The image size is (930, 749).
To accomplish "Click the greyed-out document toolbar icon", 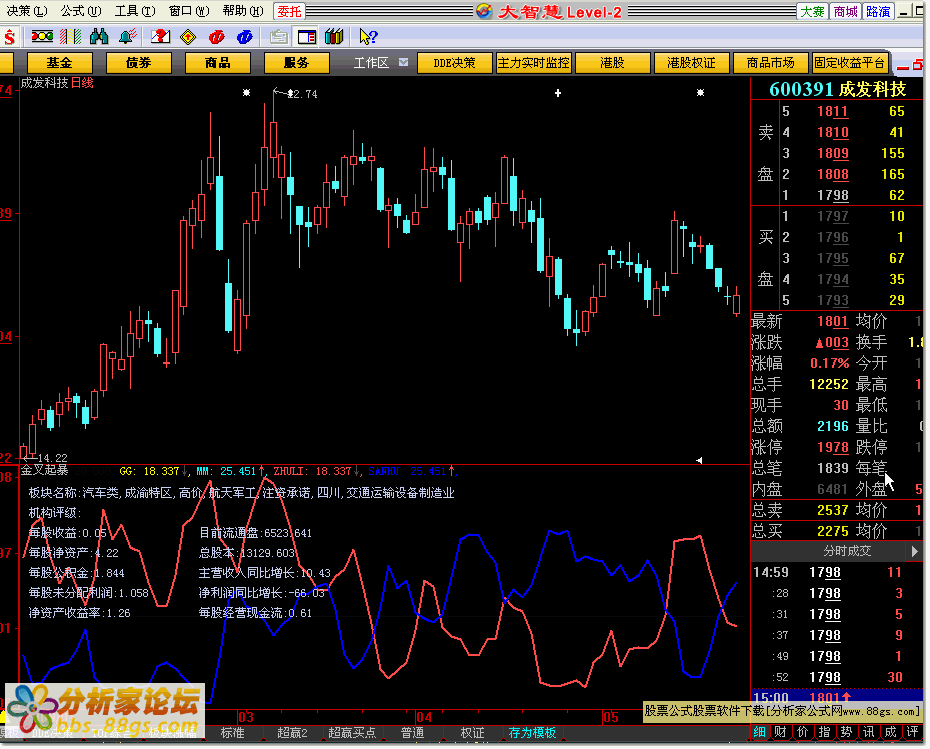I will [x=278, y=37].
